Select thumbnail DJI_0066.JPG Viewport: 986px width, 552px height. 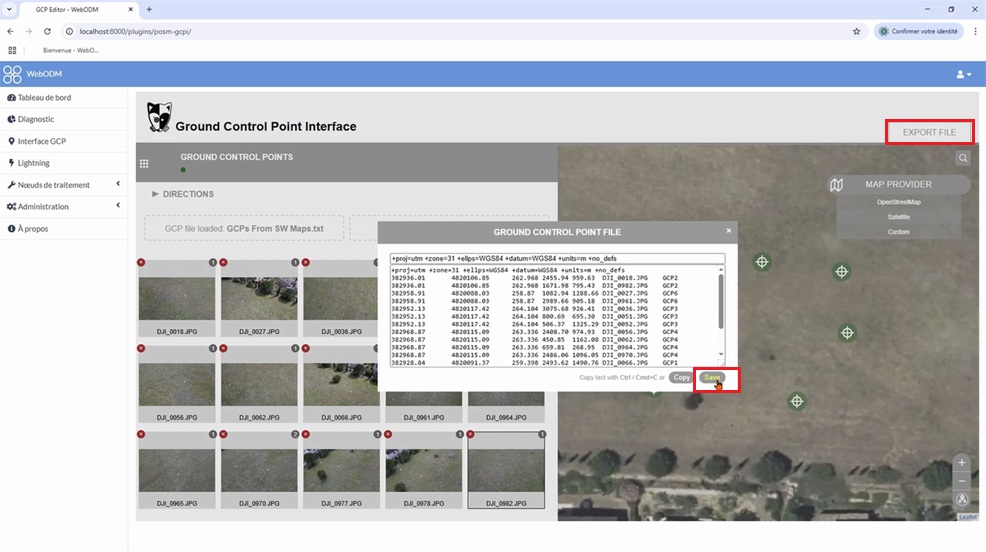[341, 384]
